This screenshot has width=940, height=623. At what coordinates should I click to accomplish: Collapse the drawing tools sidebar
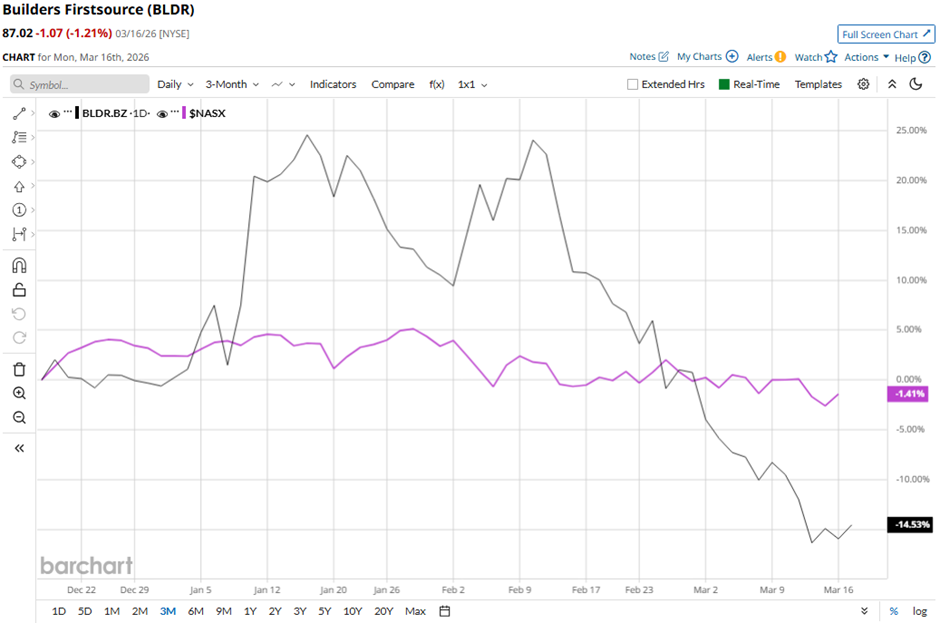[x=19, y=449]
